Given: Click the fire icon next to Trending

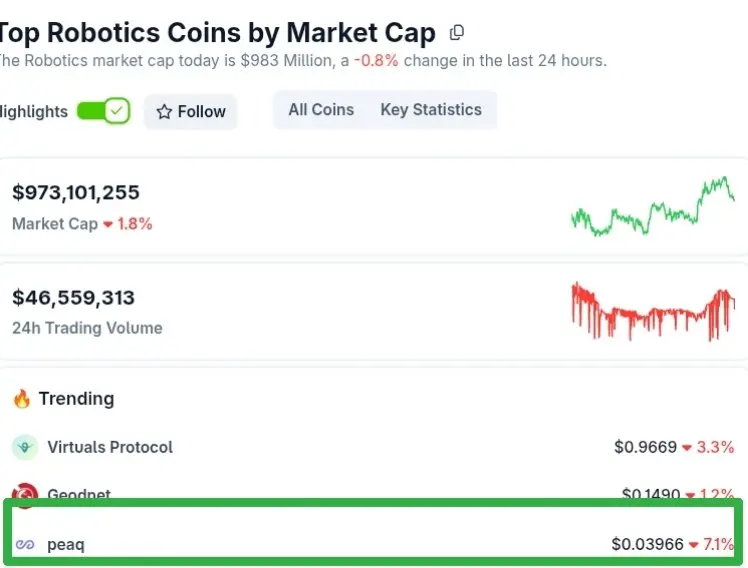Looking at the screenshot, I should 22,399.
